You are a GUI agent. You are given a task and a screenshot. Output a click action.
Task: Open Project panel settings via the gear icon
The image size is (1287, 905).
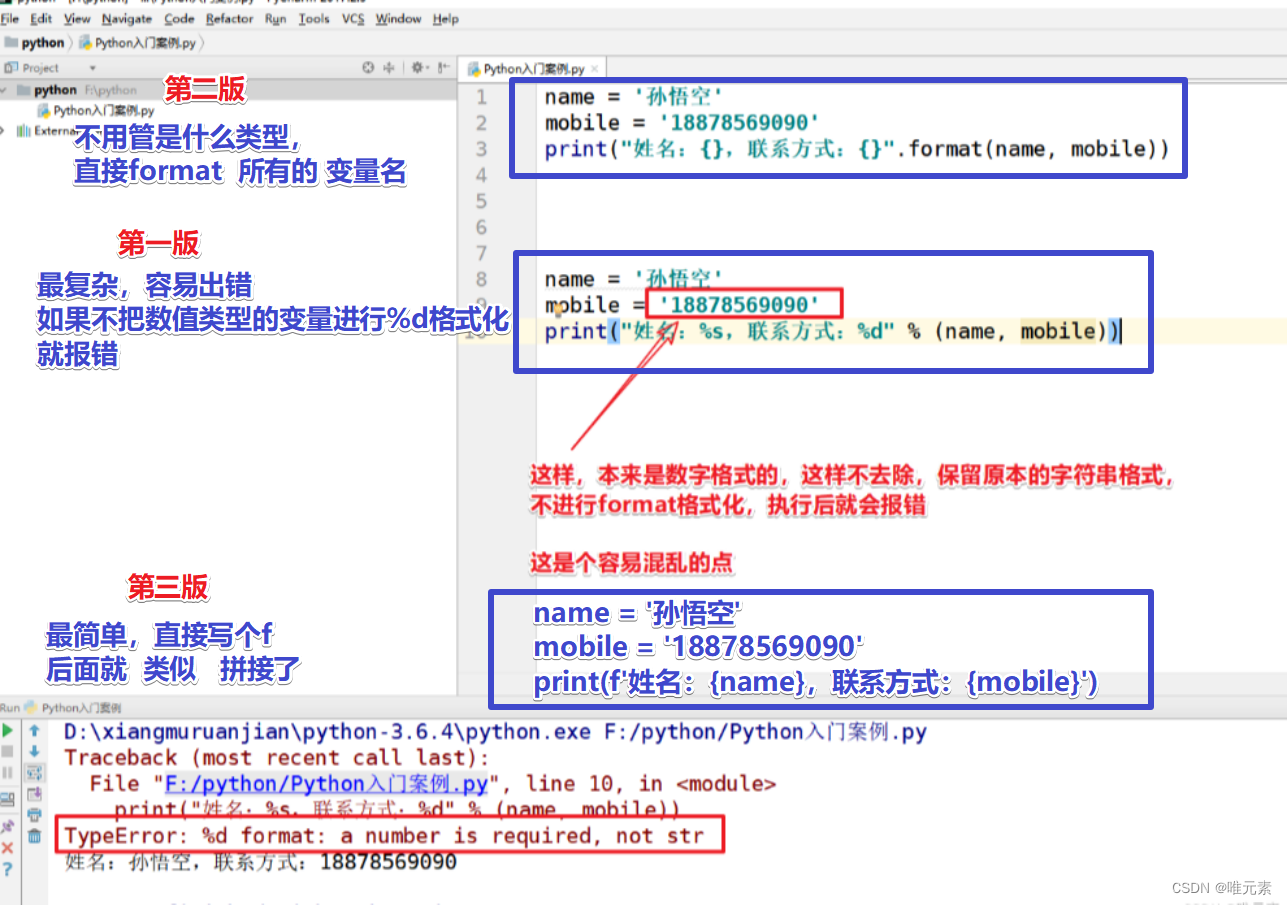point(417,67)
